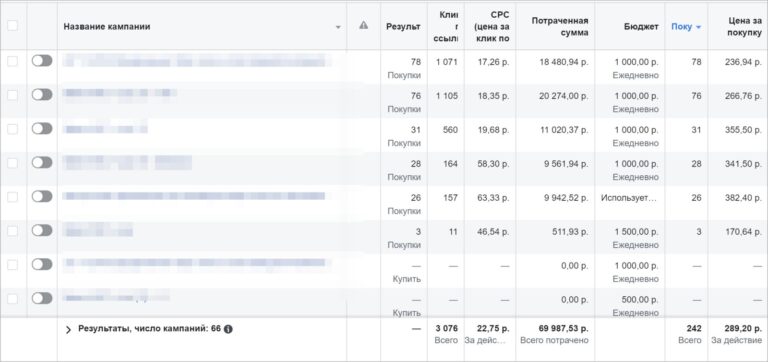Sort by Потраченная сумма column header
This screenshot has height=362, width=768.
pyautogui.click(x=560, y=26)
